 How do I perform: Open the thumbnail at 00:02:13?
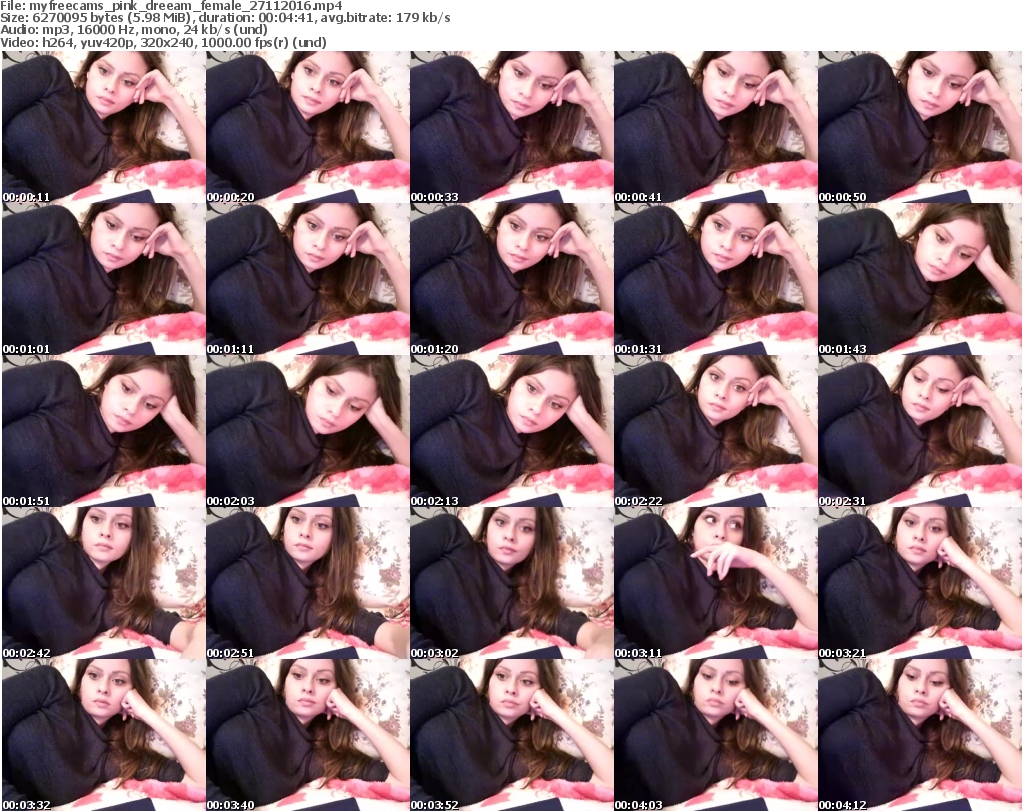[x=511, y=431]
